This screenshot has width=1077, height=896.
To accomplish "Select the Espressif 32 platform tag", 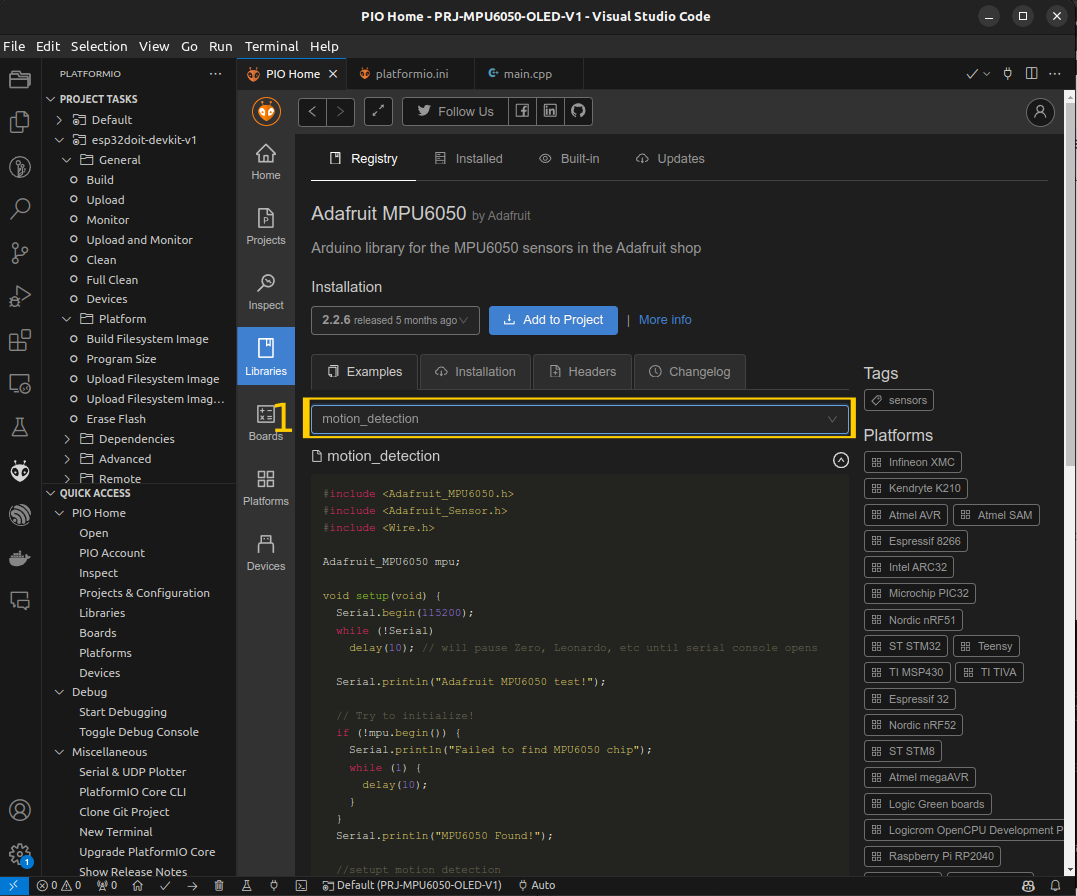I will coord(909,699).
